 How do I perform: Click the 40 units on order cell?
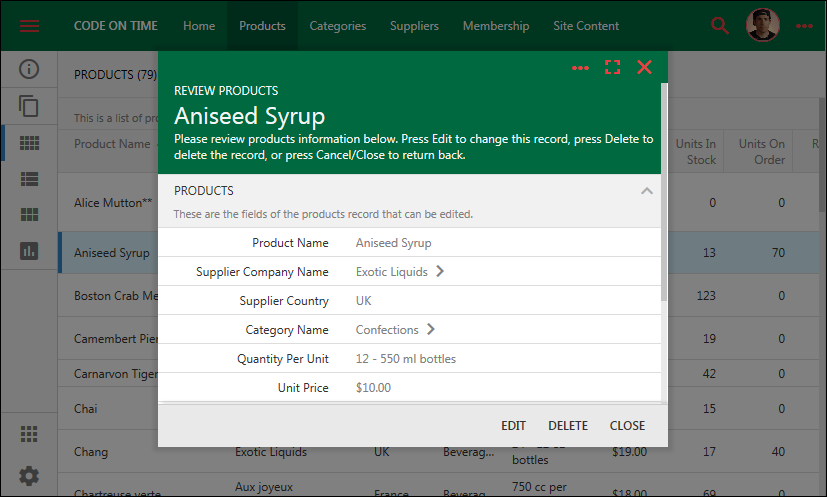778,452
